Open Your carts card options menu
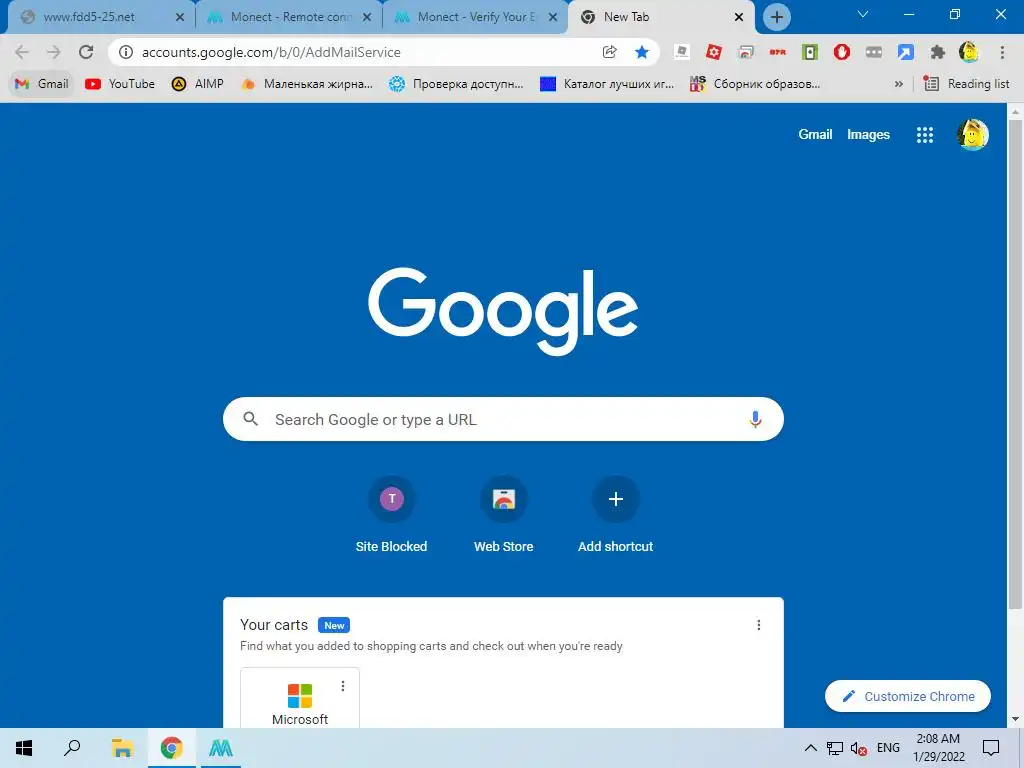This screenshot has height=768, width=1024. click(x=759, y=625)
